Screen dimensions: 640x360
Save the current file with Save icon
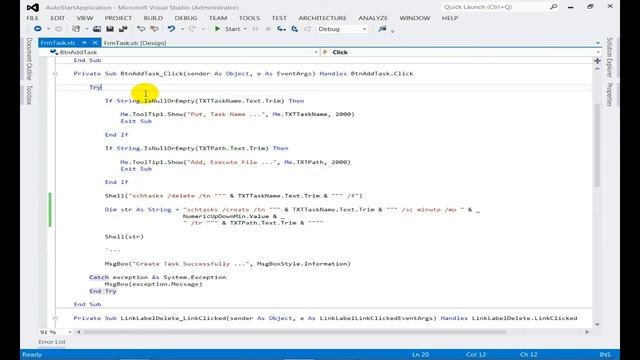pyautogui.click(x=110, y=29)
